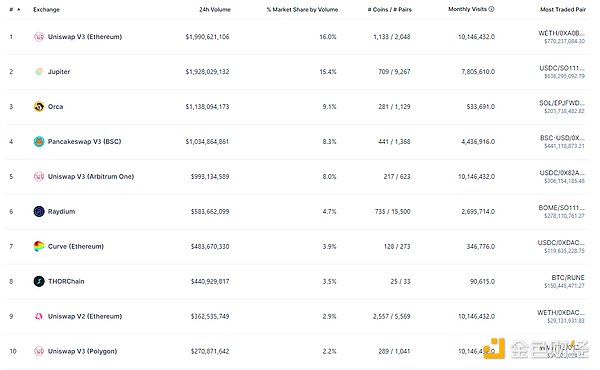Sort by 24h Volume column header
The image size is (600, 370).
pos(215,10)
